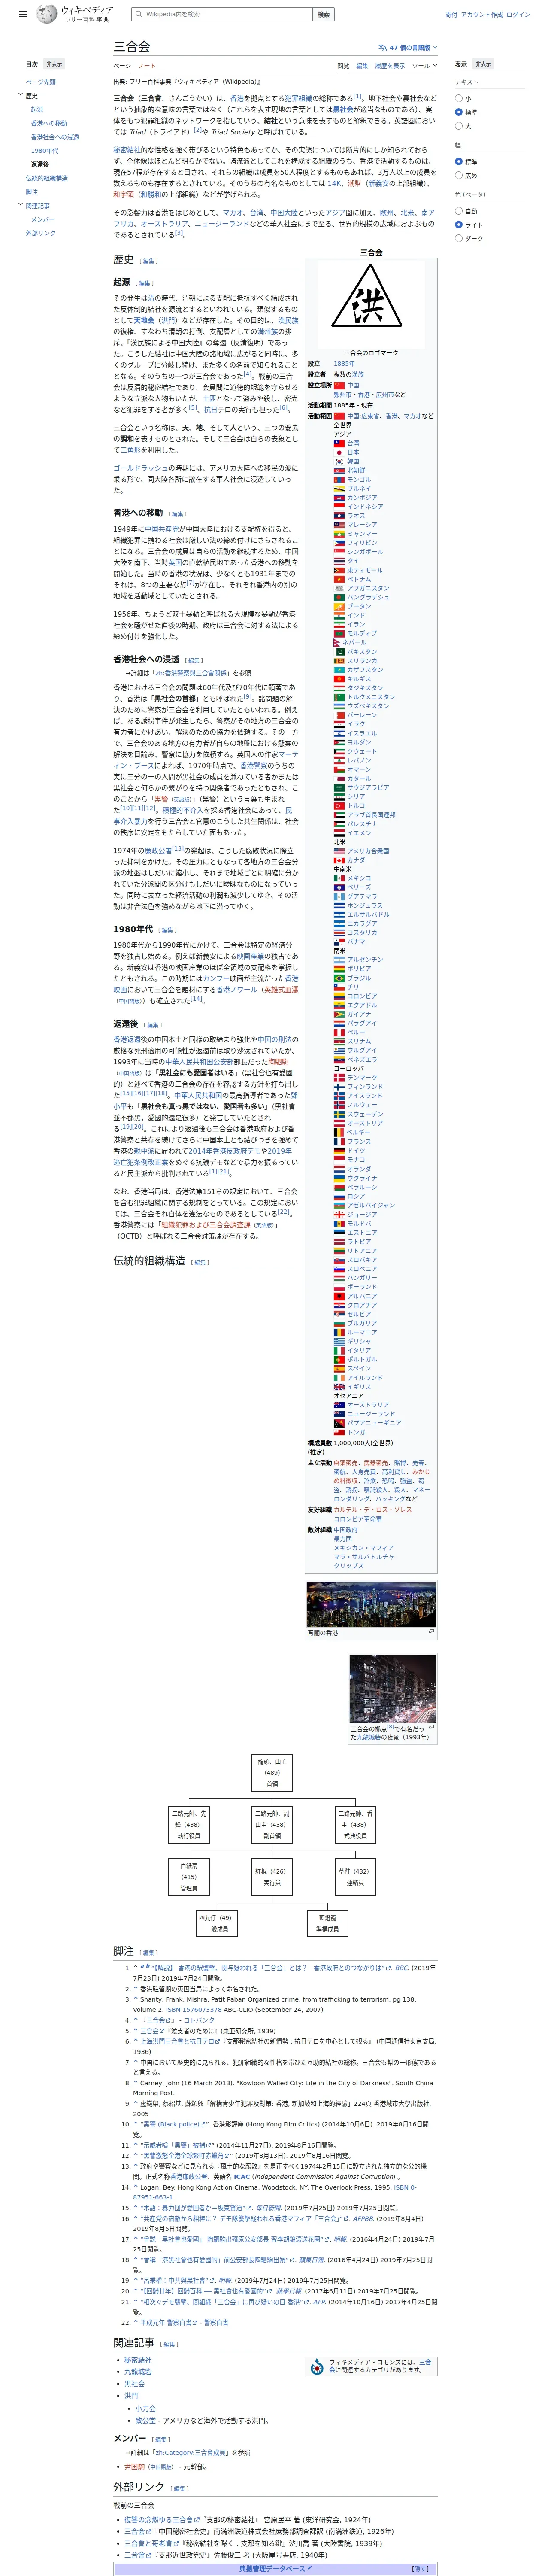Click the flag icon beside ニュージーランド
Screen dimensions: 551x2576
pos(339,1414)
